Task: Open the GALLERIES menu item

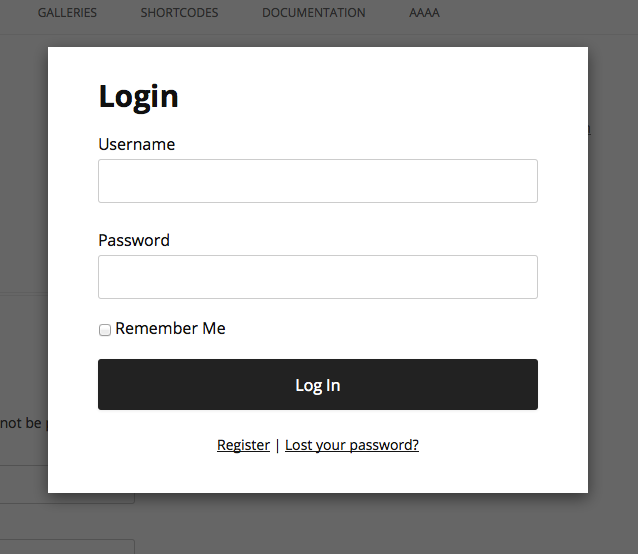Action: click(67, 13)
